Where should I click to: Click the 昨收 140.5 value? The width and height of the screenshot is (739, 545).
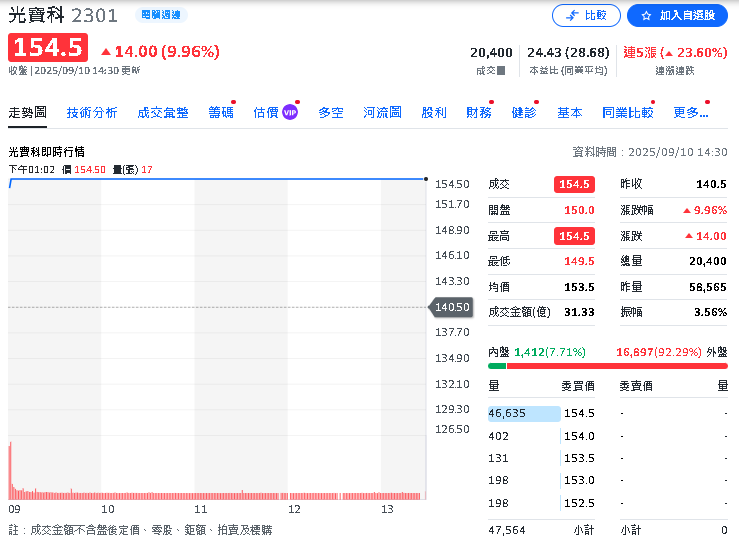pos(711,184)
